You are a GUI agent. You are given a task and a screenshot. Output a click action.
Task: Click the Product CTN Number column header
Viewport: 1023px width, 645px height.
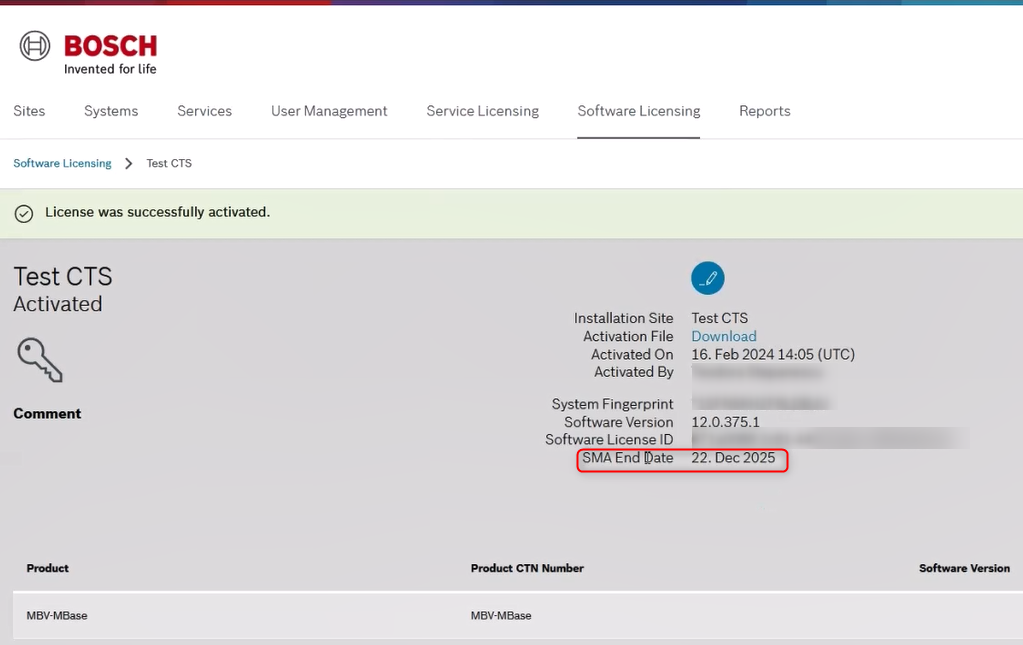coord(527,568)
